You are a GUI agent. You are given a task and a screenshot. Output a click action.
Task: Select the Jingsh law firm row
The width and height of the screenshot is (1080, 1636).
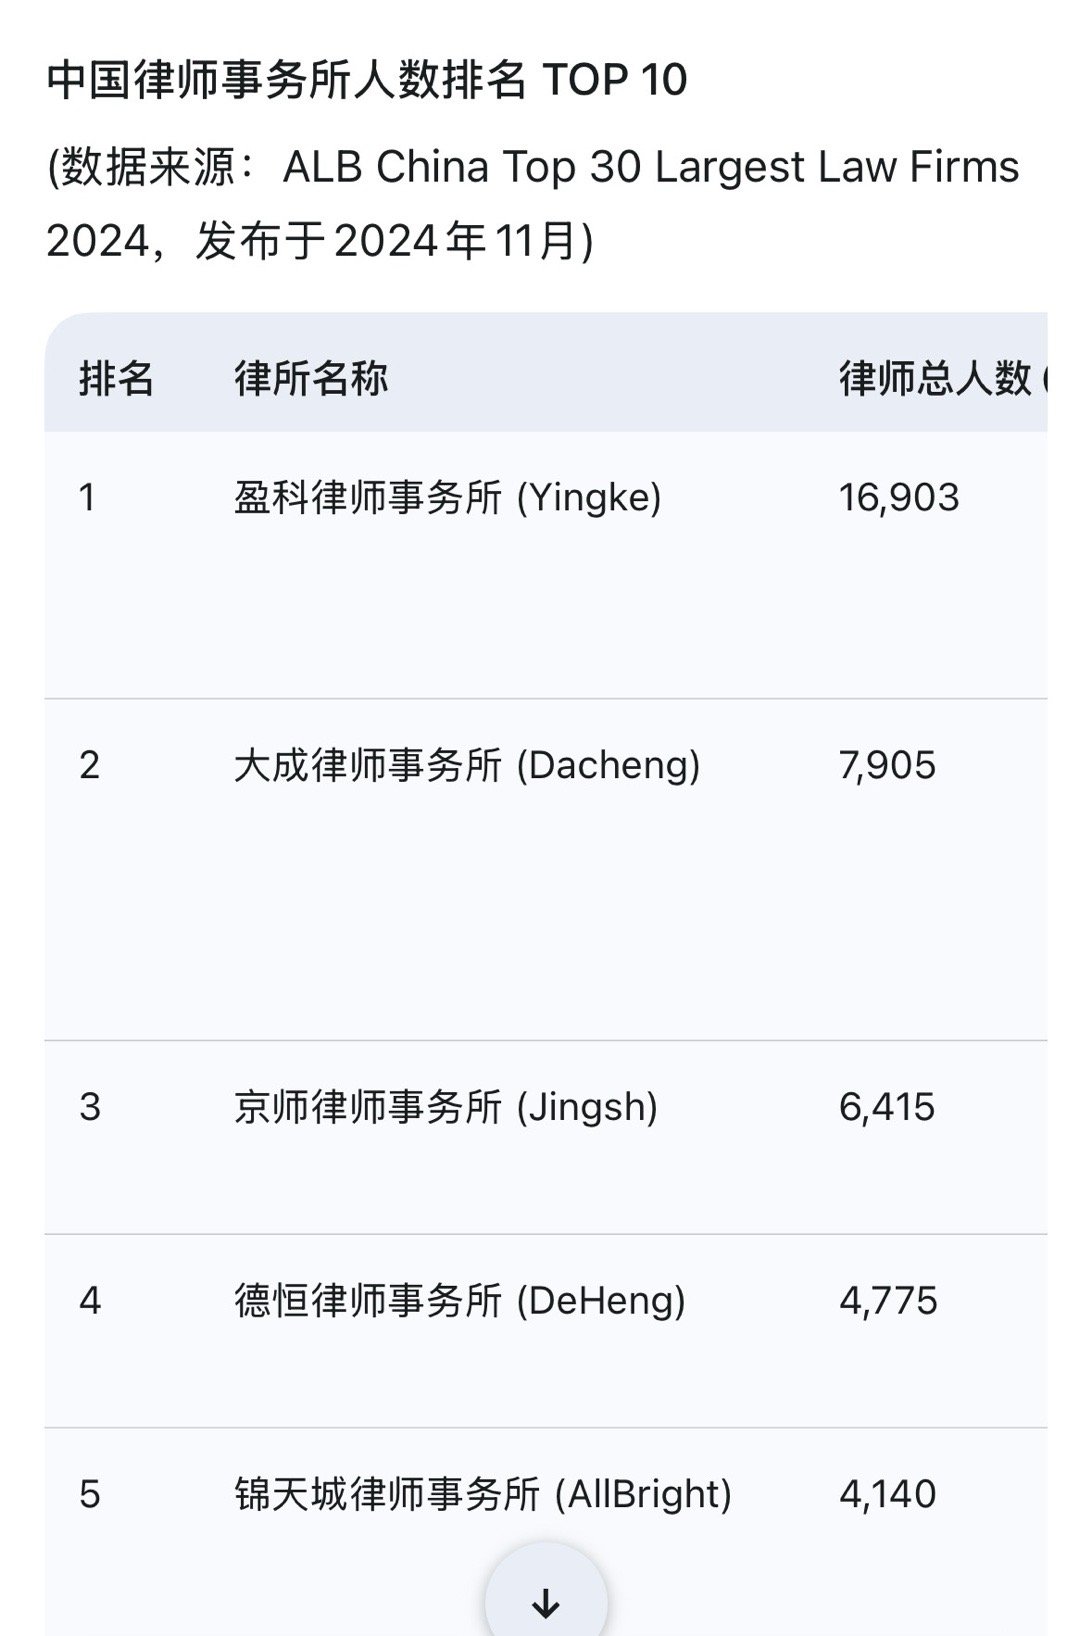pyautogui.click(x=443, y=1106)
